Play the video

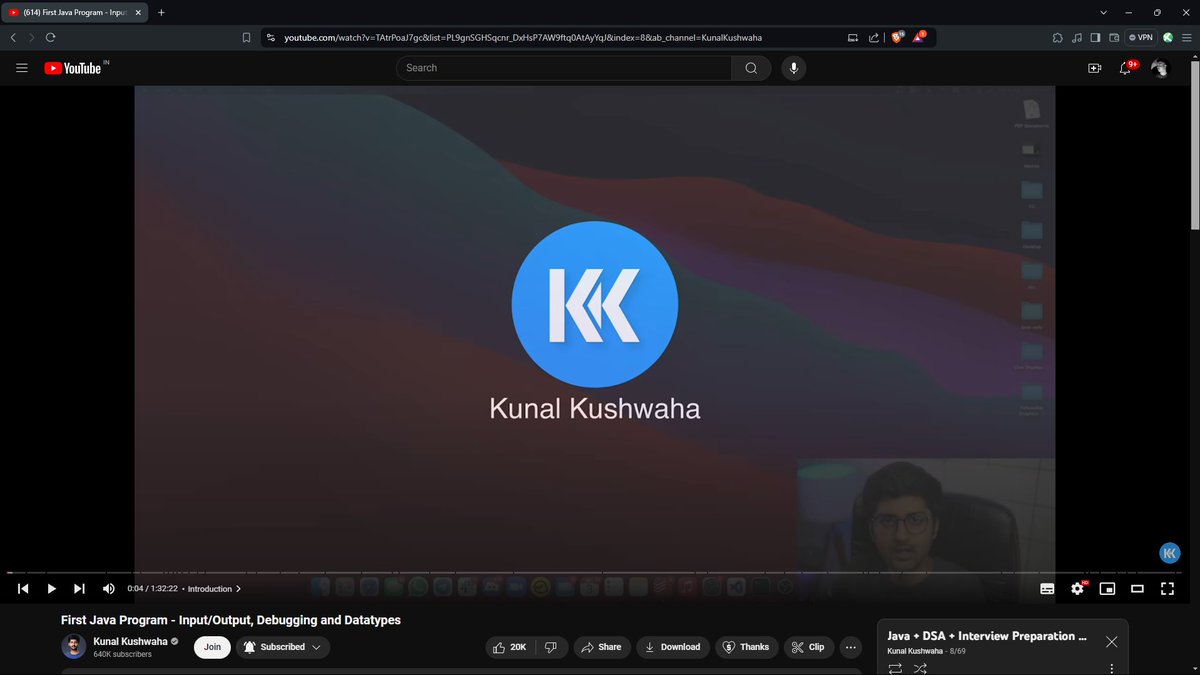click(x=51, y=589)
